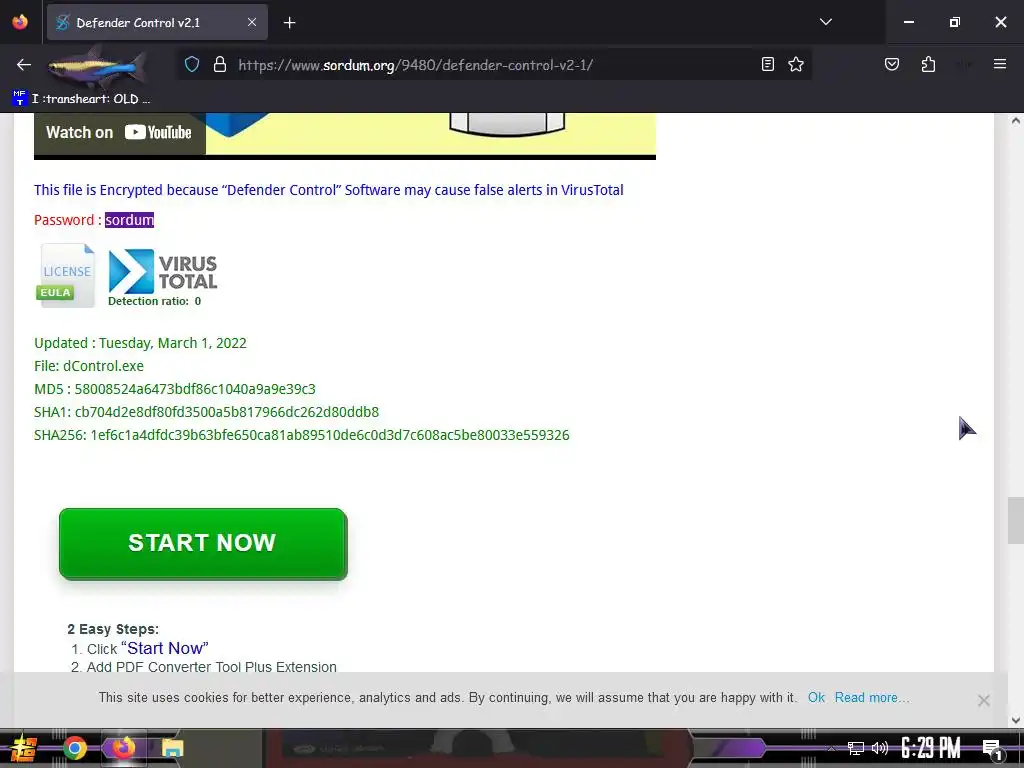Open the notification center icon

(992, 749)
